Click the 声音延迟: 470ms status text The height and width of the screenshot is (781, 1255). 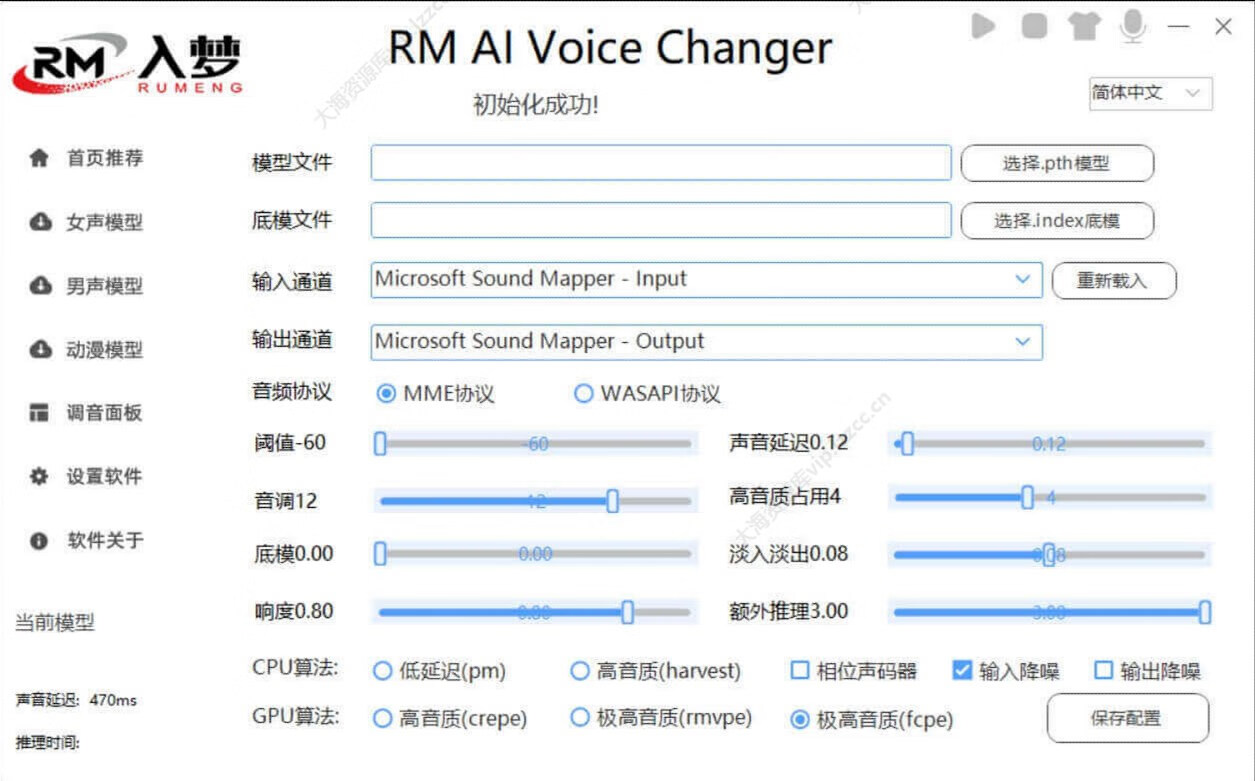tap(76, 701)
